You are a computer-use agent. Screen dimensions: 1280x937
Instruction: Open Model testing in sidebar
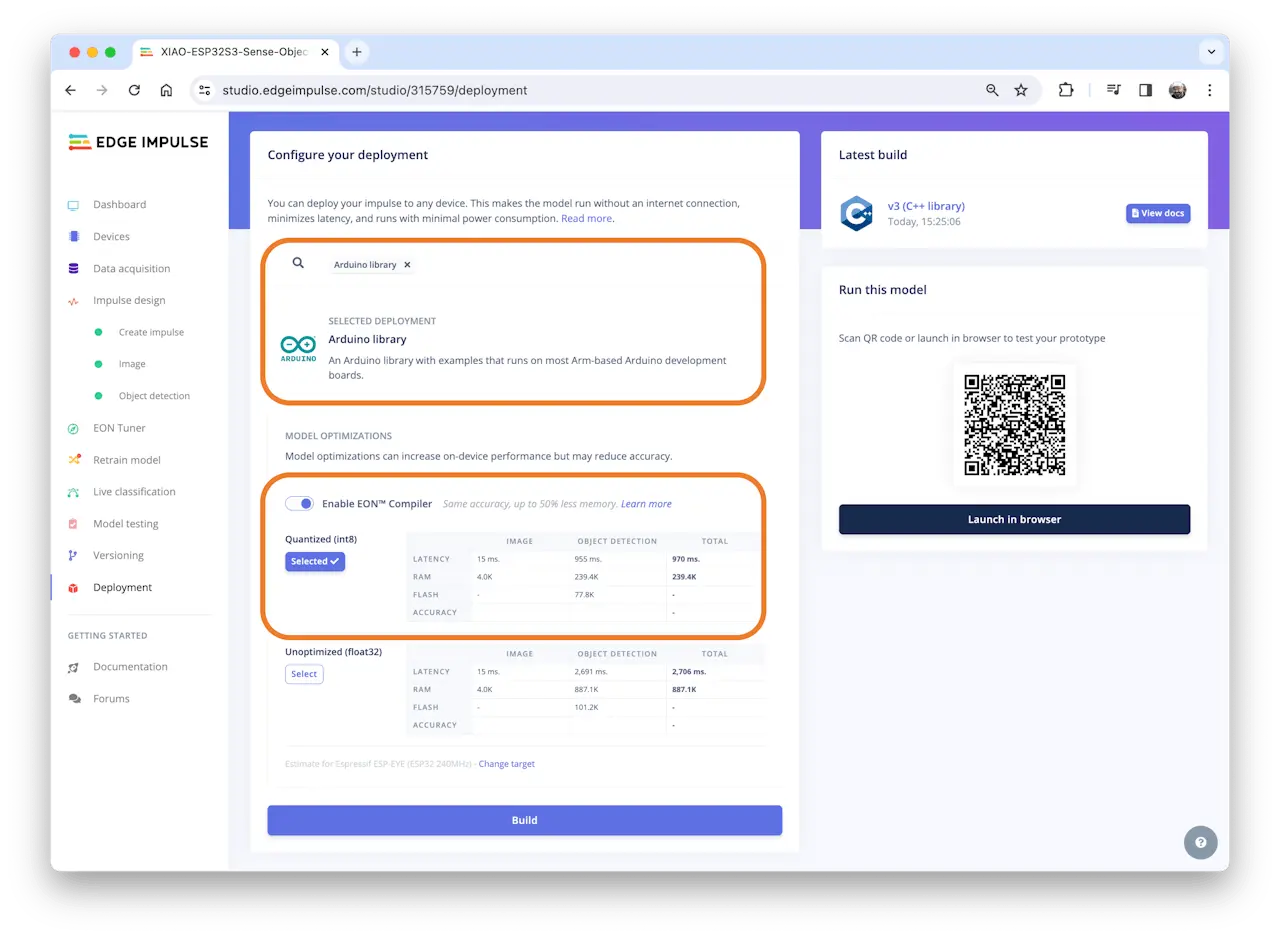coord(125,524)
